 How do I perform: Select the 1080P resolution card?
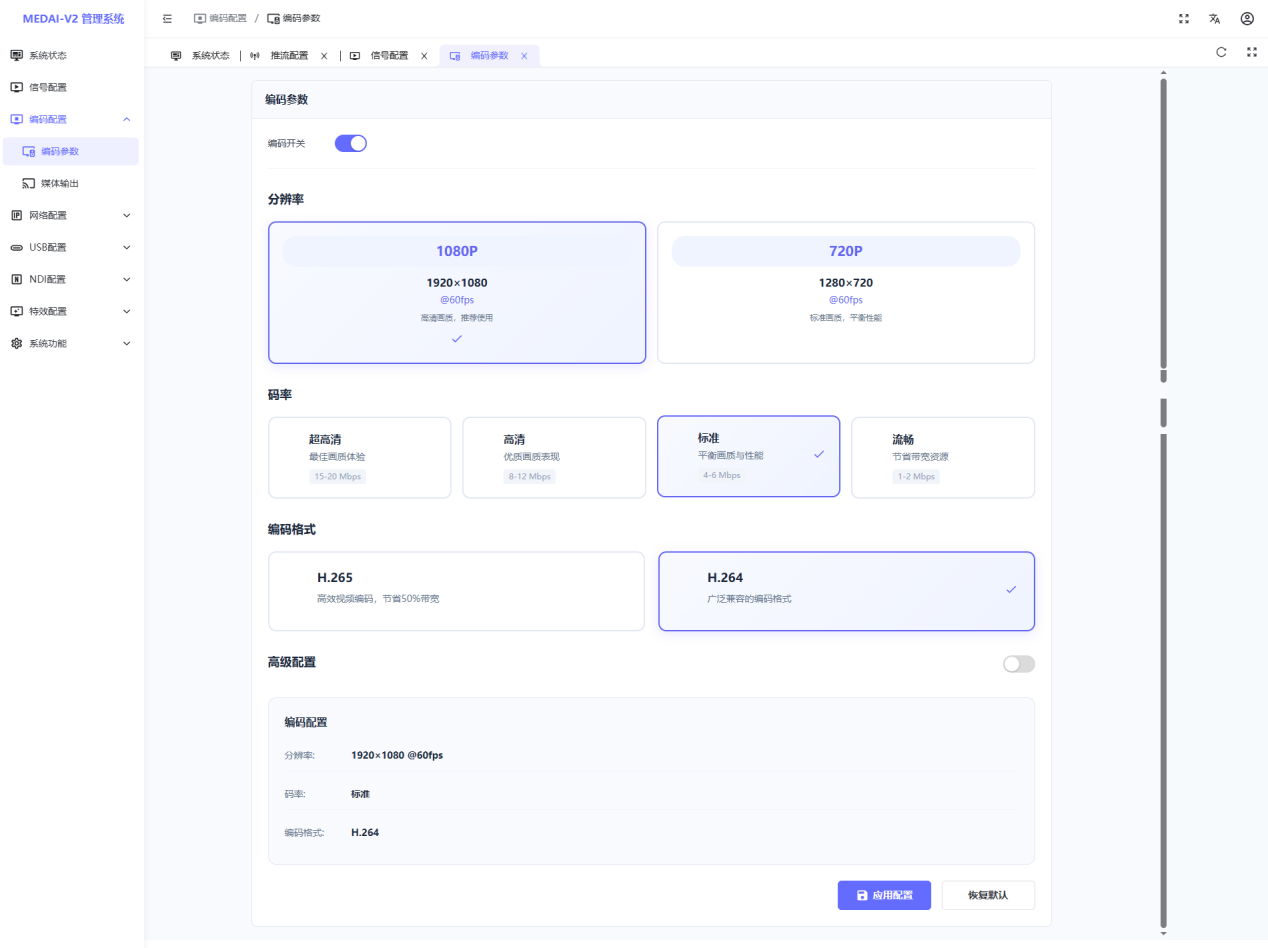[457, 292]
